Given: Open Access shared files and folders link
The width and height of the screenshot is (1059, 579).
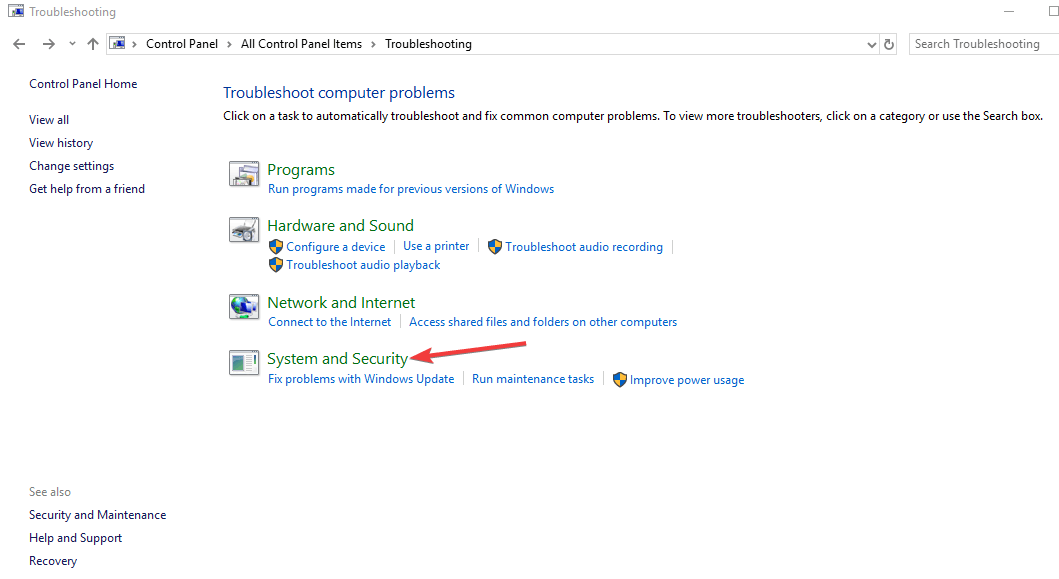Looking at the screenshot, I should [543, 322].
